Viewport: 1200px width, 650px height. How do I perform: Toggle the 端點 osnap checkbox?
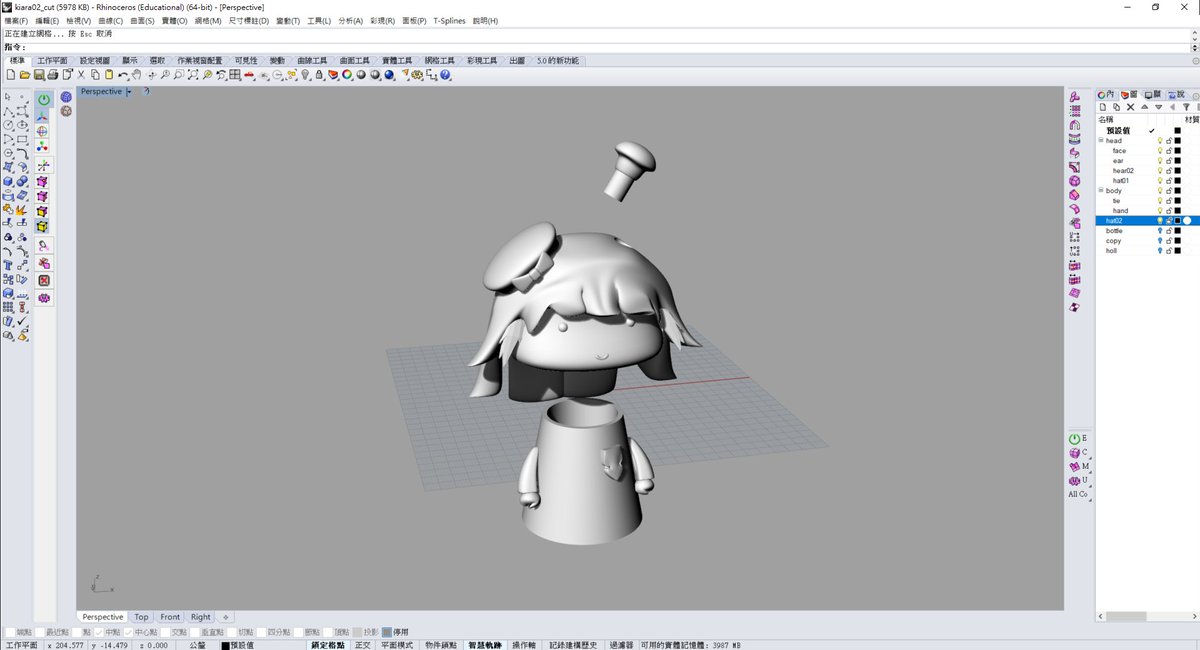click(11, 632)
